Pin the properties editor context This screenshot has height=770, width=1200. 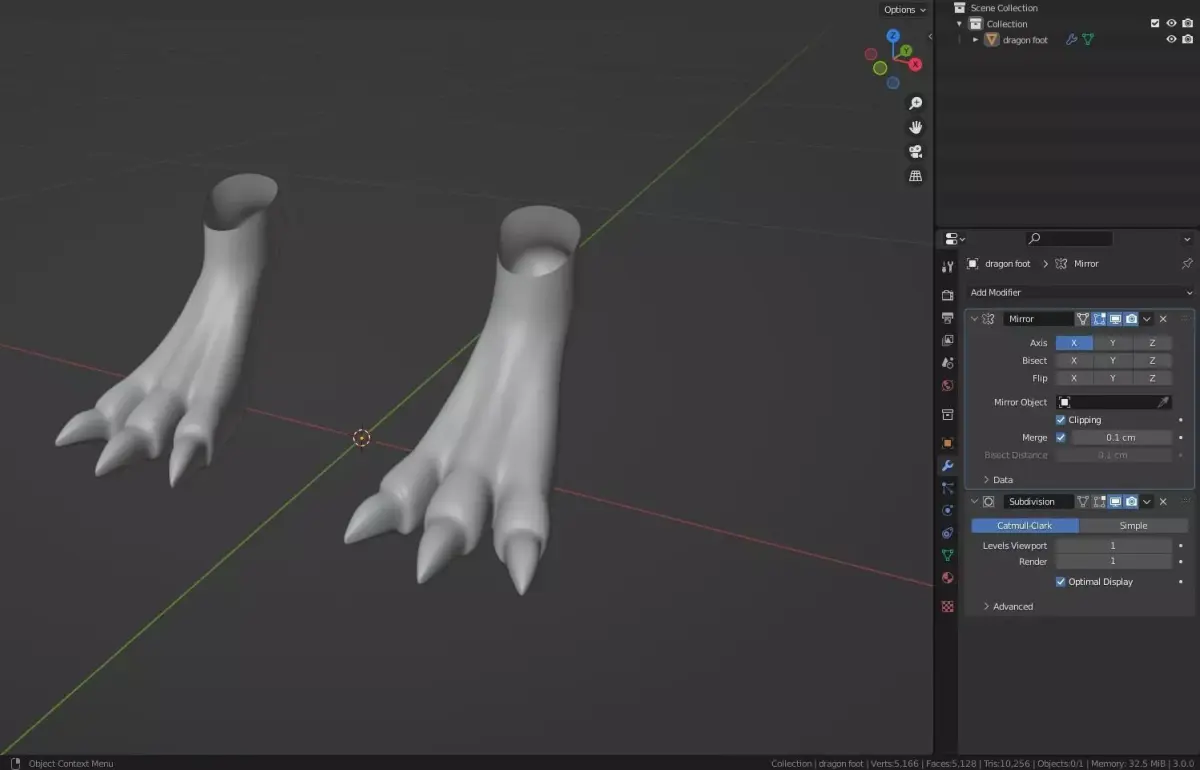1187,264
